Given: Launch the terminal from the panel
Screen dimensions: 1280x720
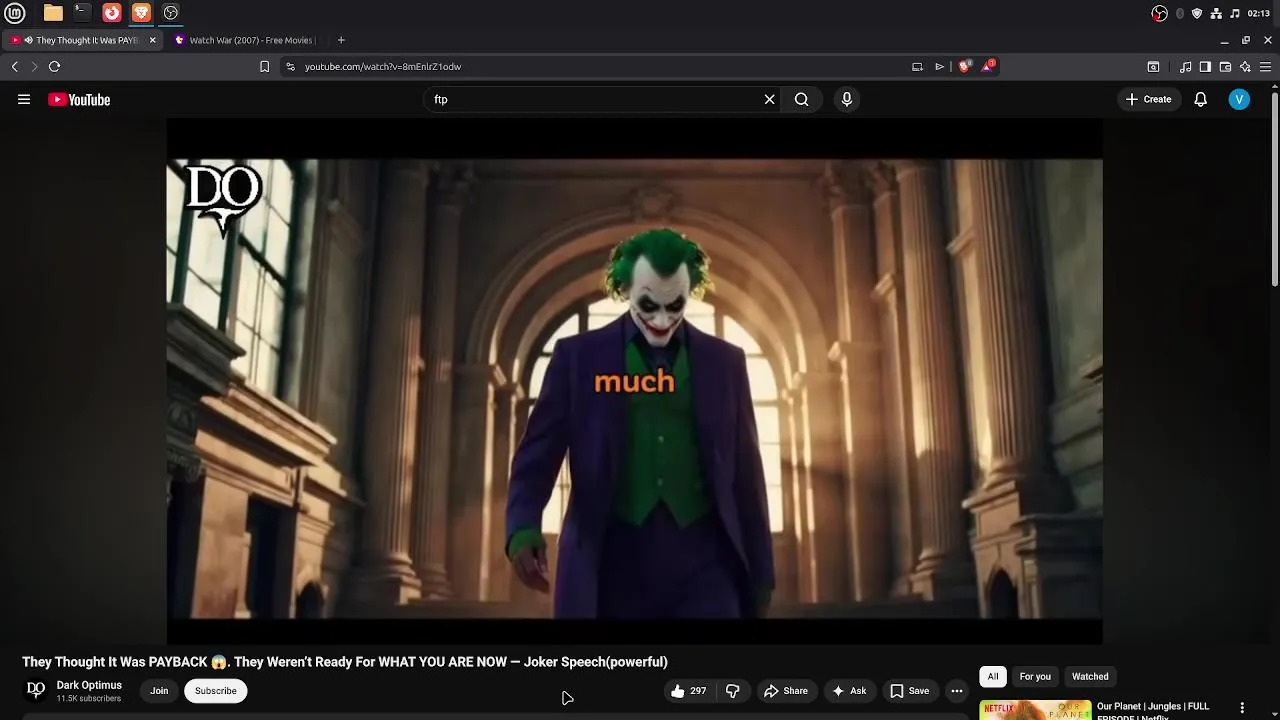Looking at the screenshot, I should pyautogui.click(x=82, y=13).
